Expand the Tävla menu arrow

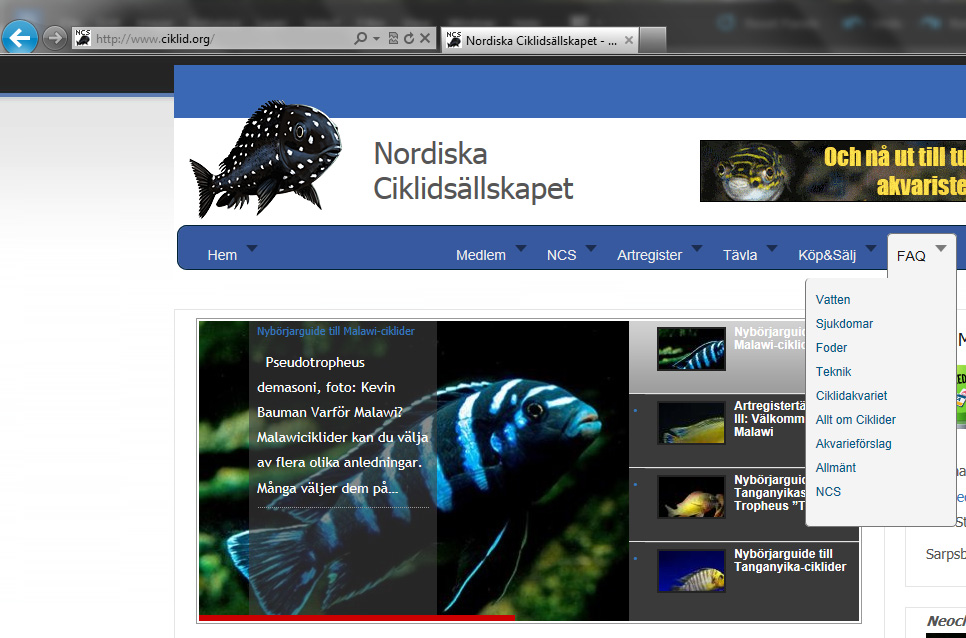tap(772, 248)
